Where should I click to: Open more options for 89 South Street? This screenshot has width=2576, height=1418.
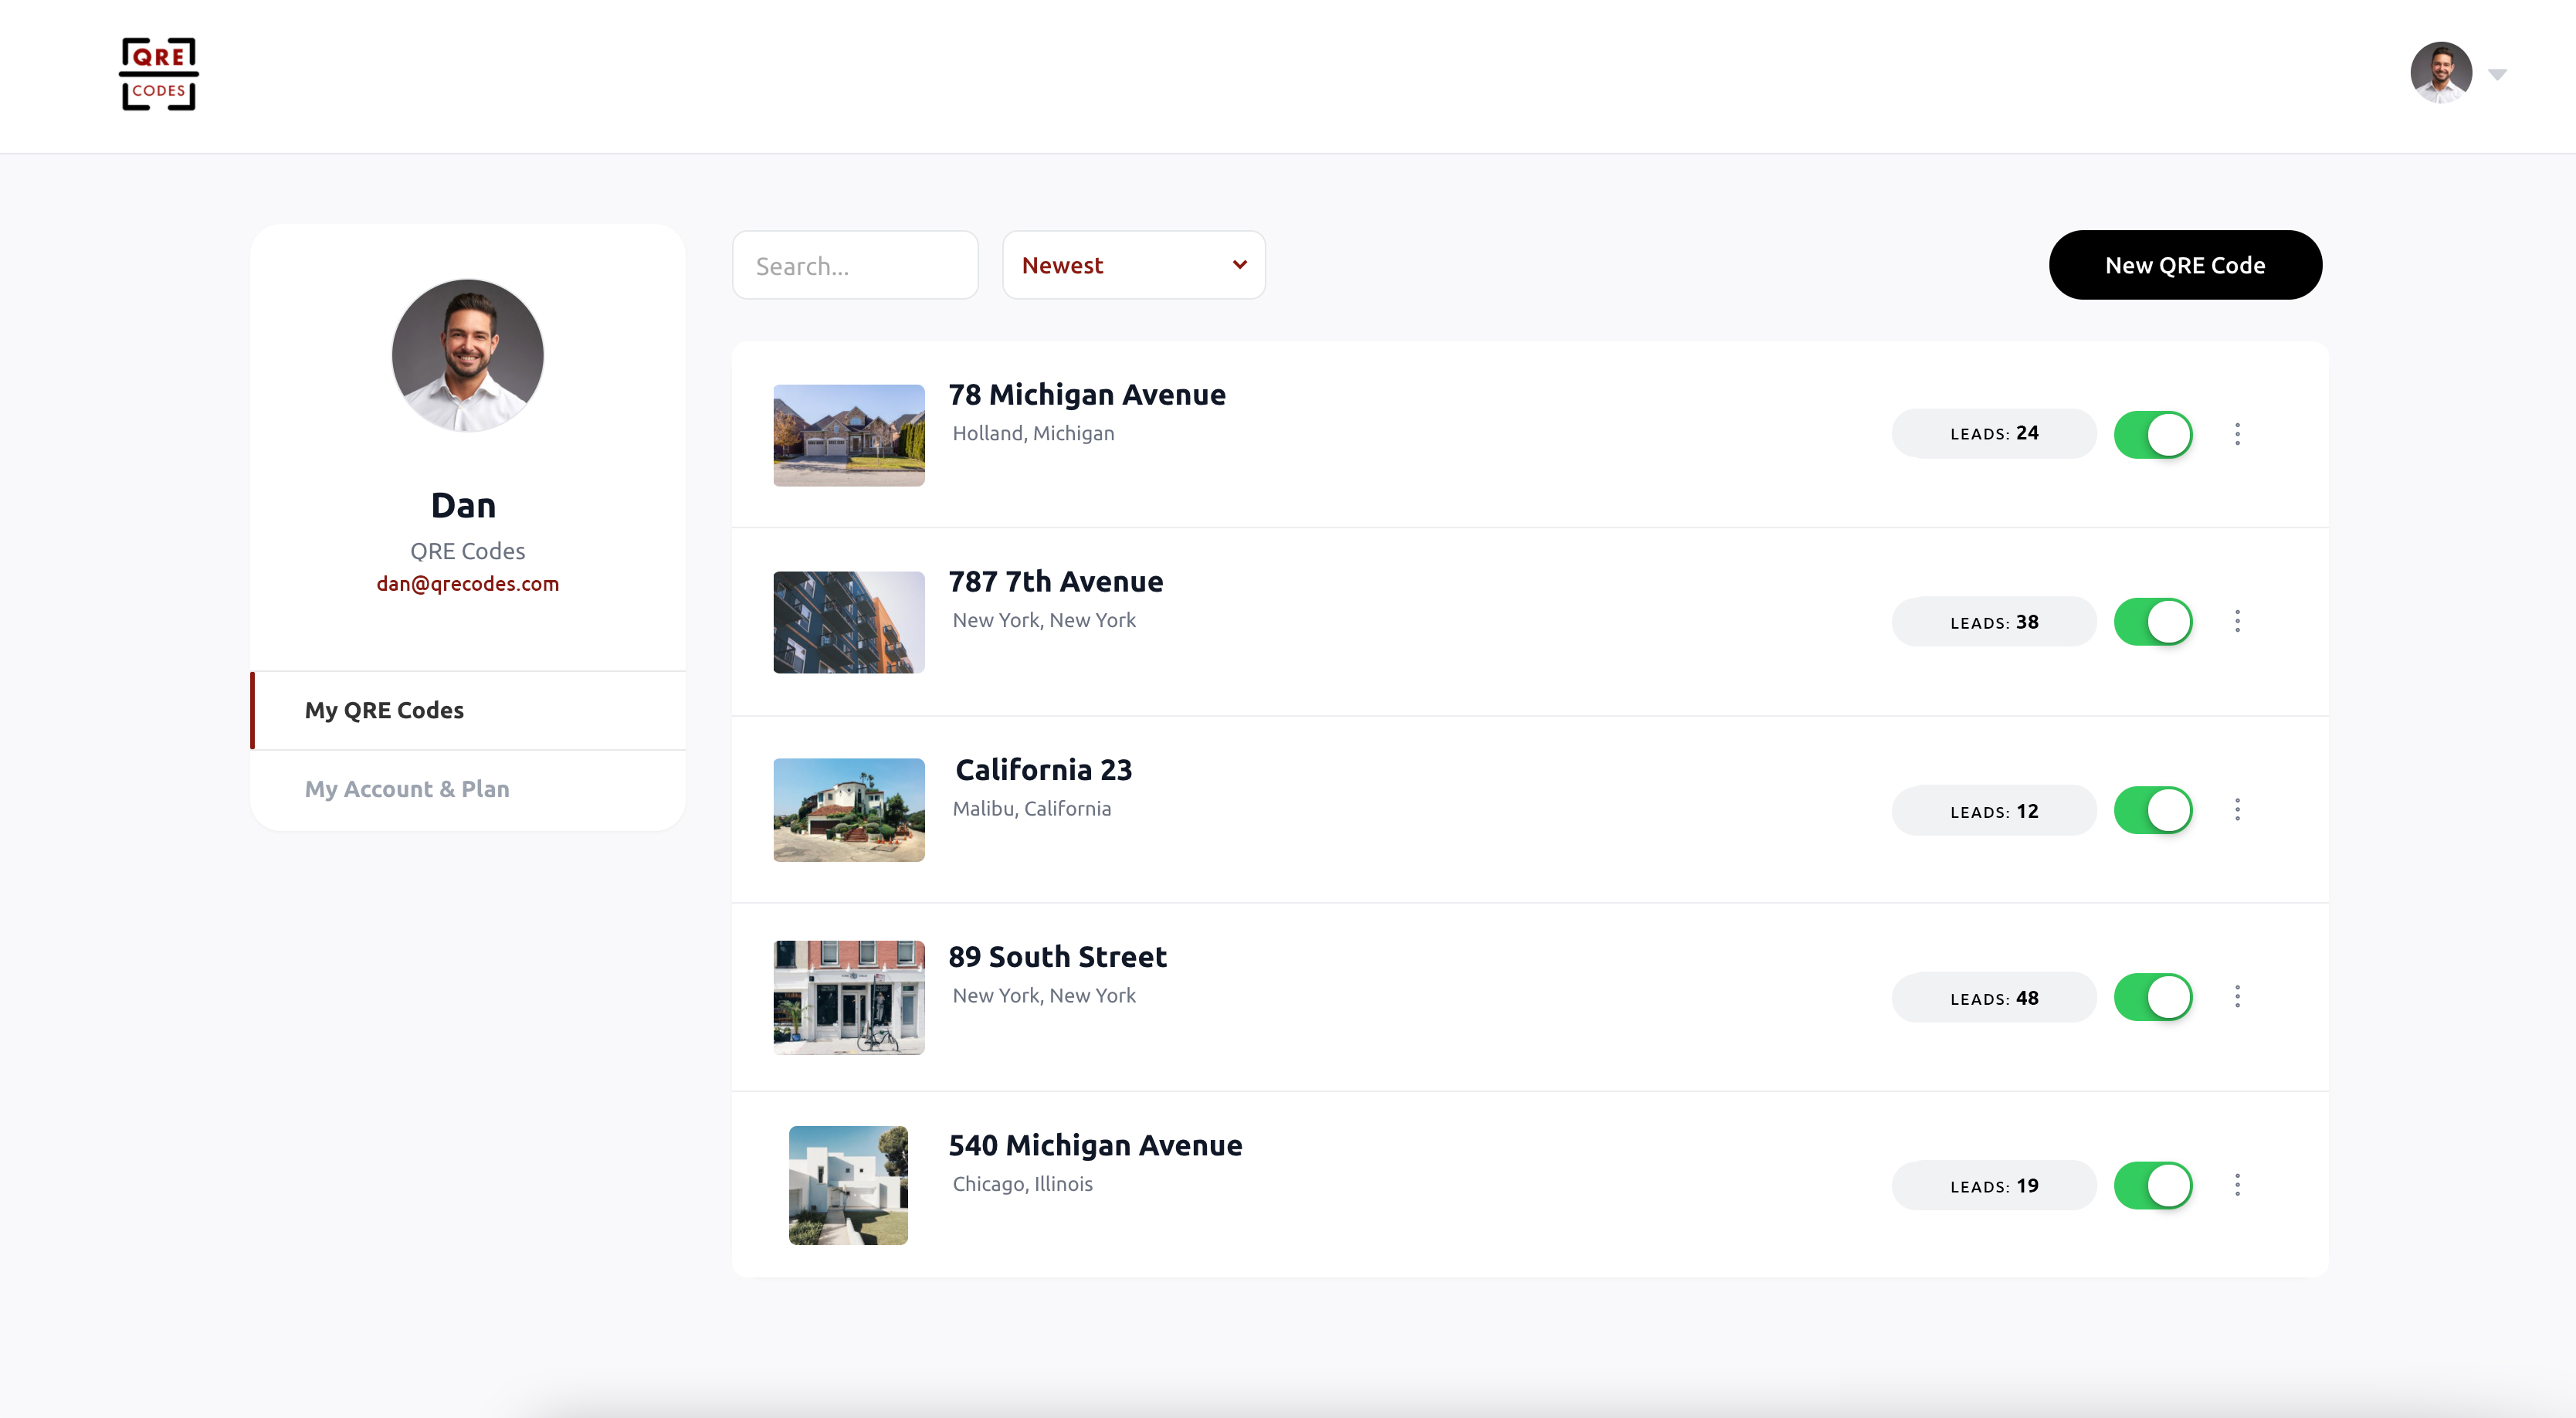pyautogui.click(x=2237, y=996)
